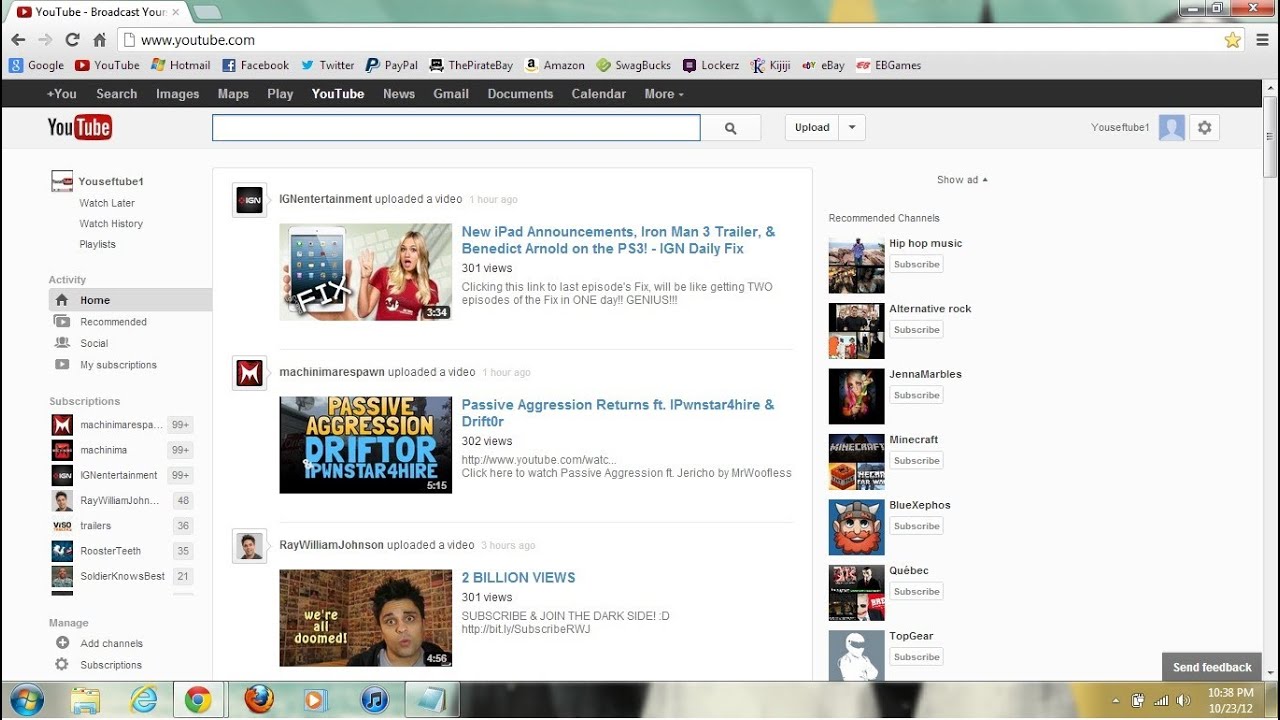Open the Twitter bookmark

click(328, 65)
